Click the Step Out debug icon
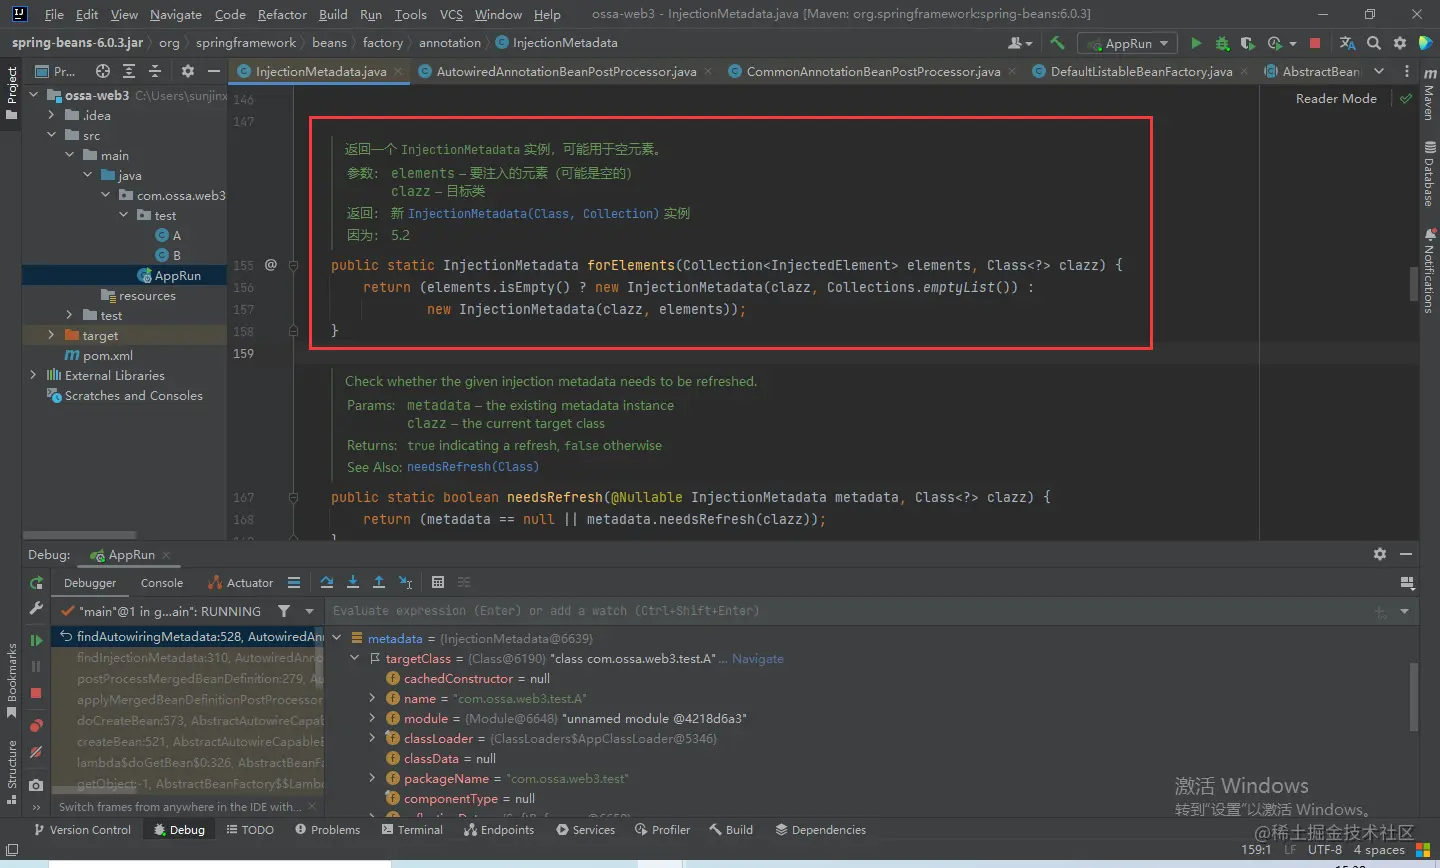Viewport: 1440px width, 868px height. click(x=379, y=582)
